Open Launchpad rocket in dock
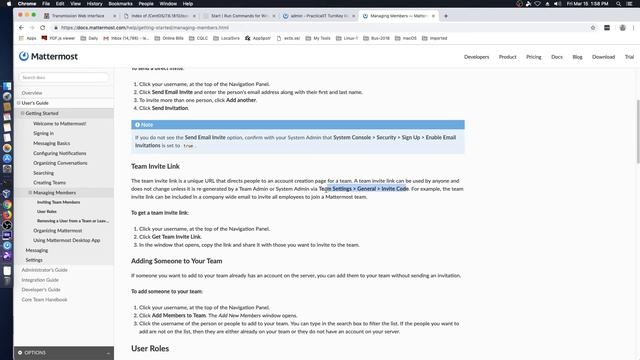This screenshot has width=640, height=360. pos(7,97)
